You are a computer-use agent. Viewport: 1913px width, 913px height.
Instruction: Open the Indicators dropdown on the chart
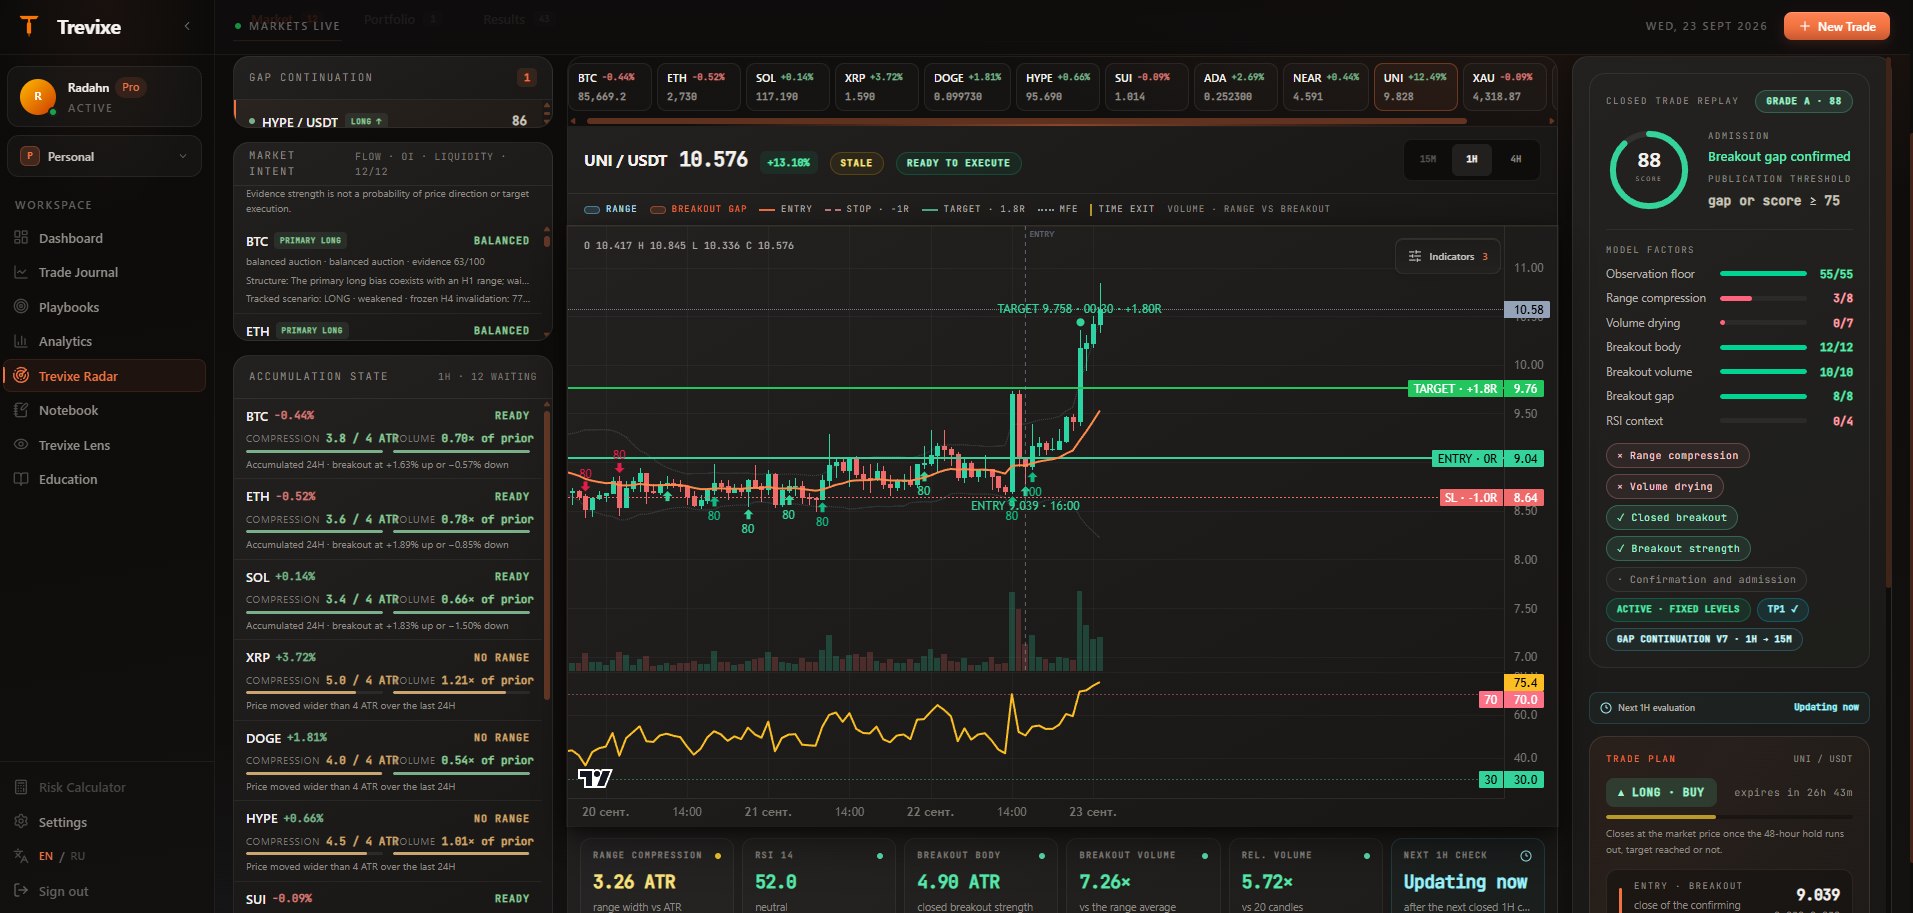coord(1448,257)
